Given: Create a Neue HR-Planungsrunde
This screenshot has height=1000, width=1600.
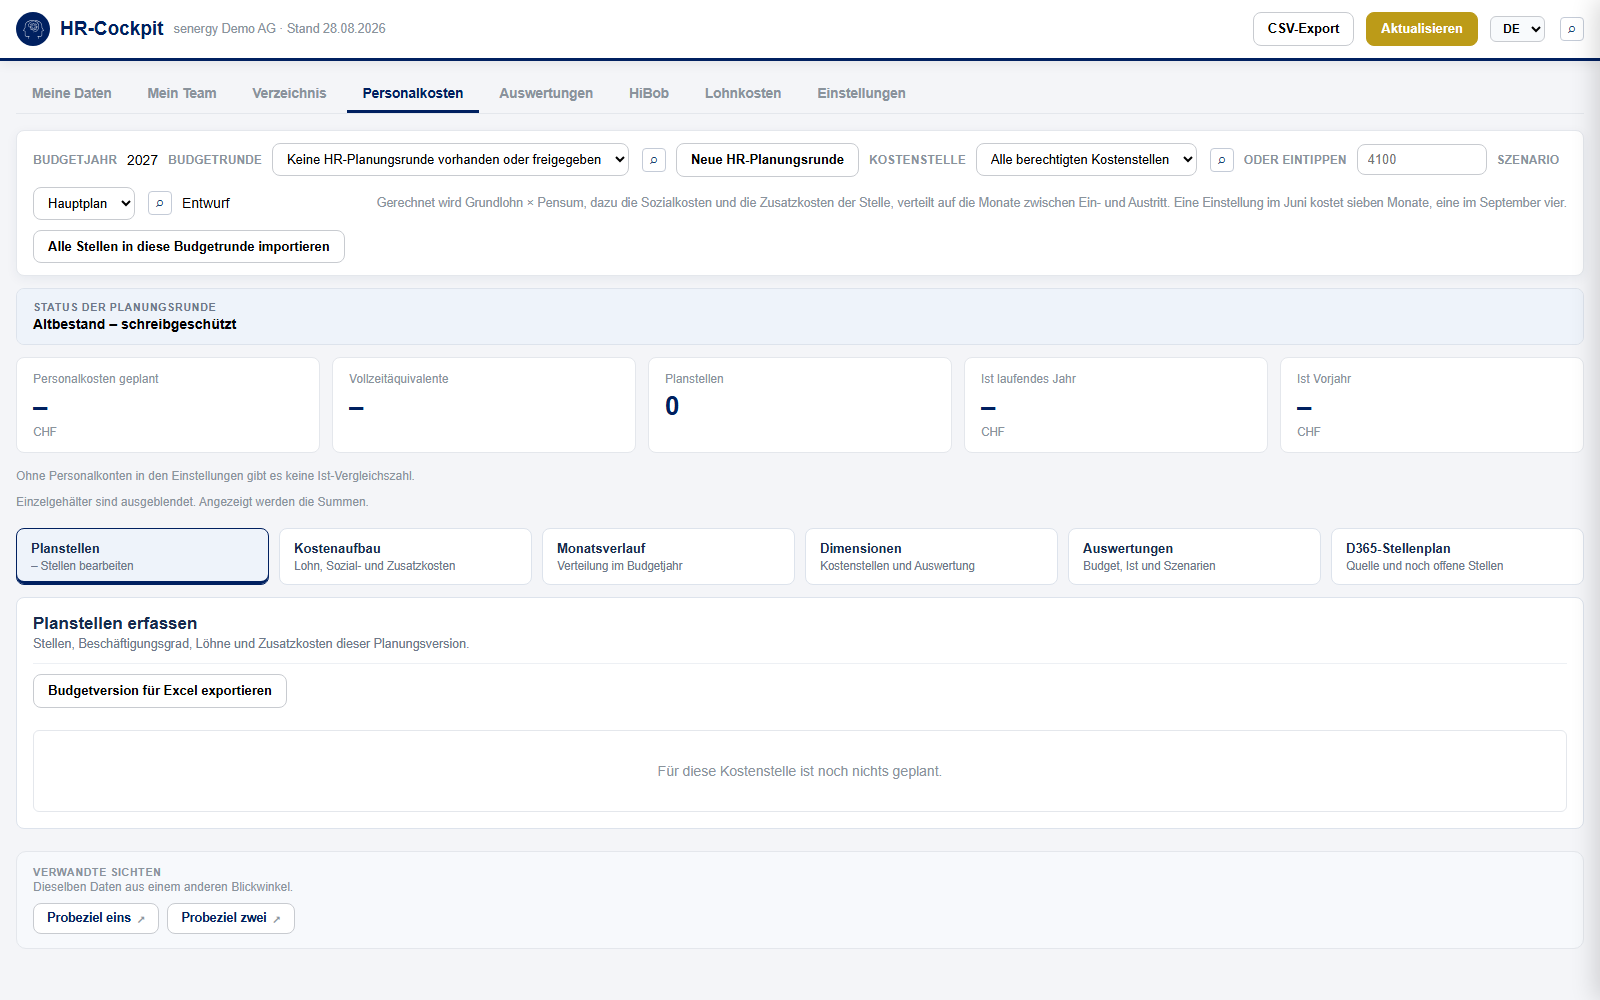Looking at the screenshot, I should click(x=767, y=160).
